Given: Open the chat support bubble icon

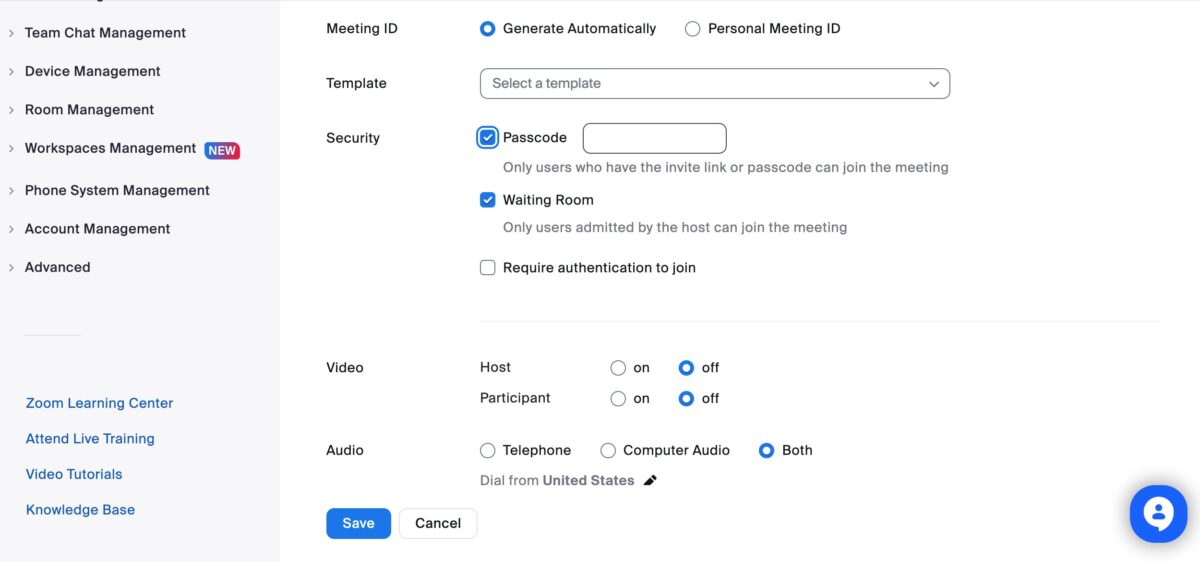Looking at the screenshot, I should 1158,514.
